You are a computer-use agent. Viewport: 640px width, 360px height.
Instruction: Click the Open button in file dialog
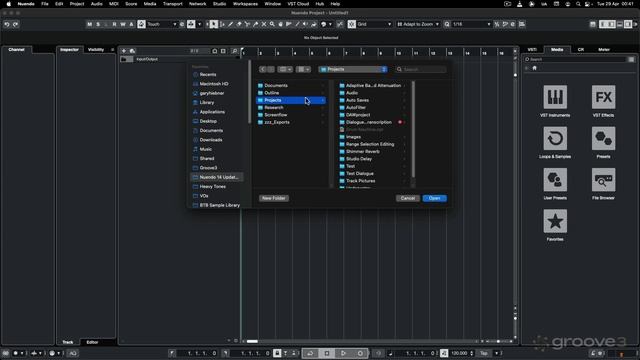[435, 198]
